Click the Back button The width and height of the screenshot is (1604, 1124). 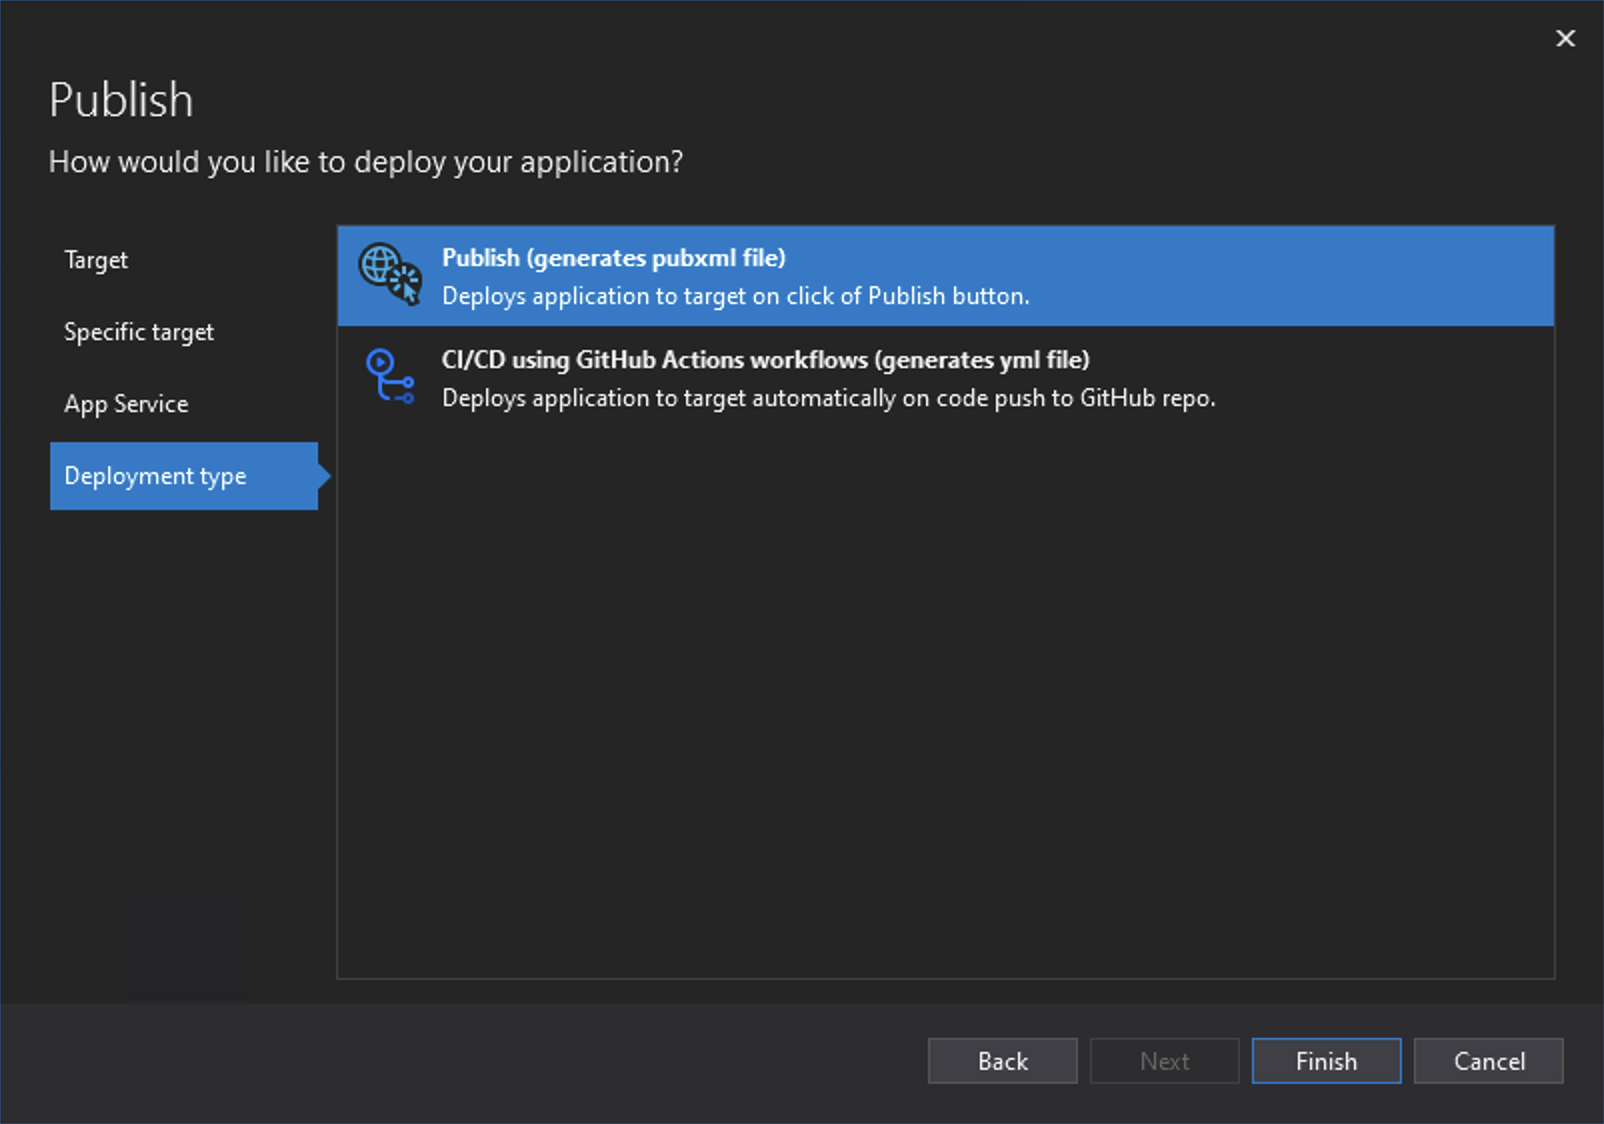[1002, 1061]
